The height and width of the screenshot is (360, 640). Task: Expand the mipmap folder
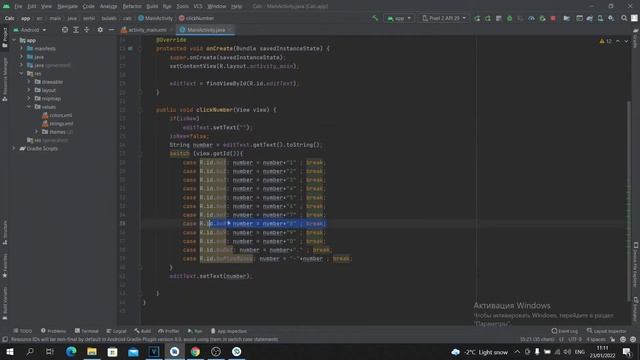[x=29, y=98]
